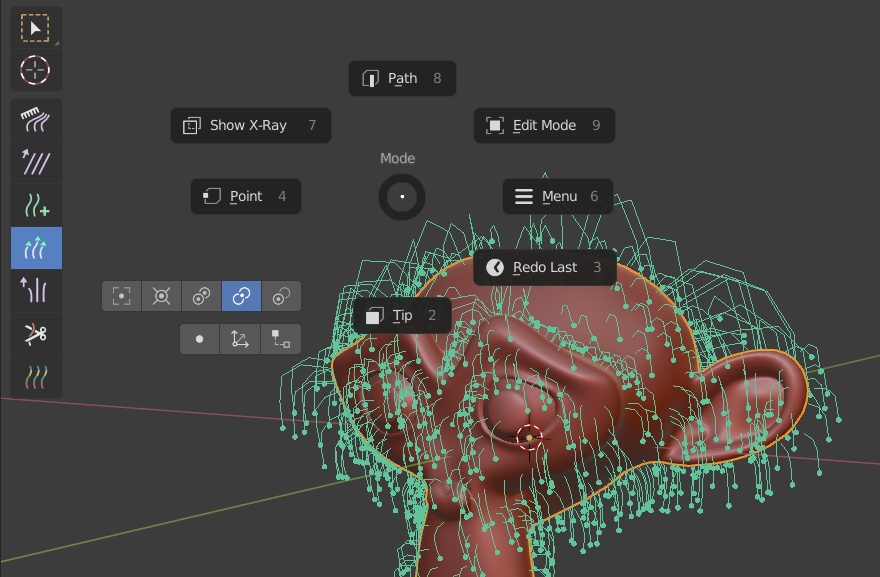Click the Mode pie menu center dial
This screenshot has height=577, width=880.
pos(401,196)
